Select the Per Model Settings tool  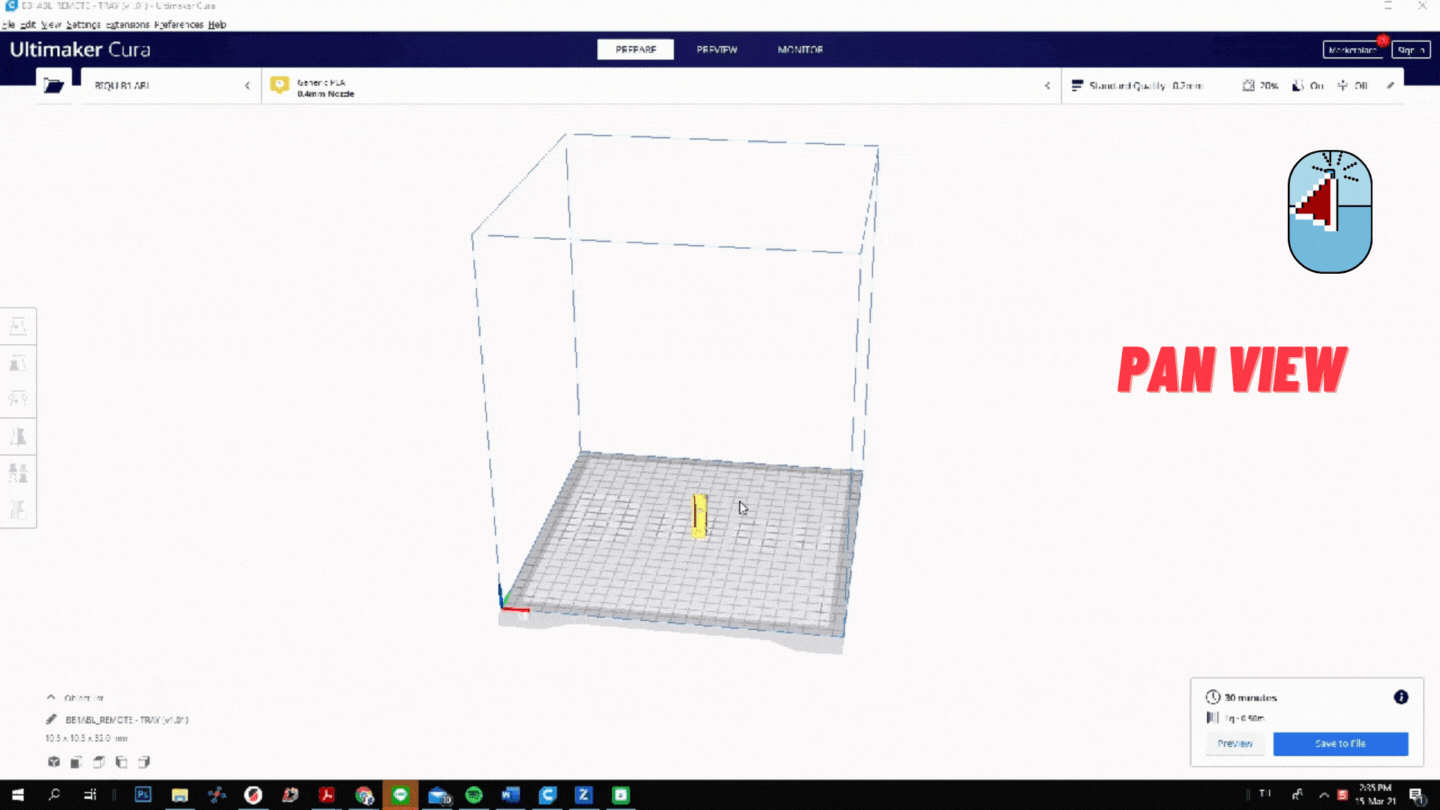tap(18, 473)
